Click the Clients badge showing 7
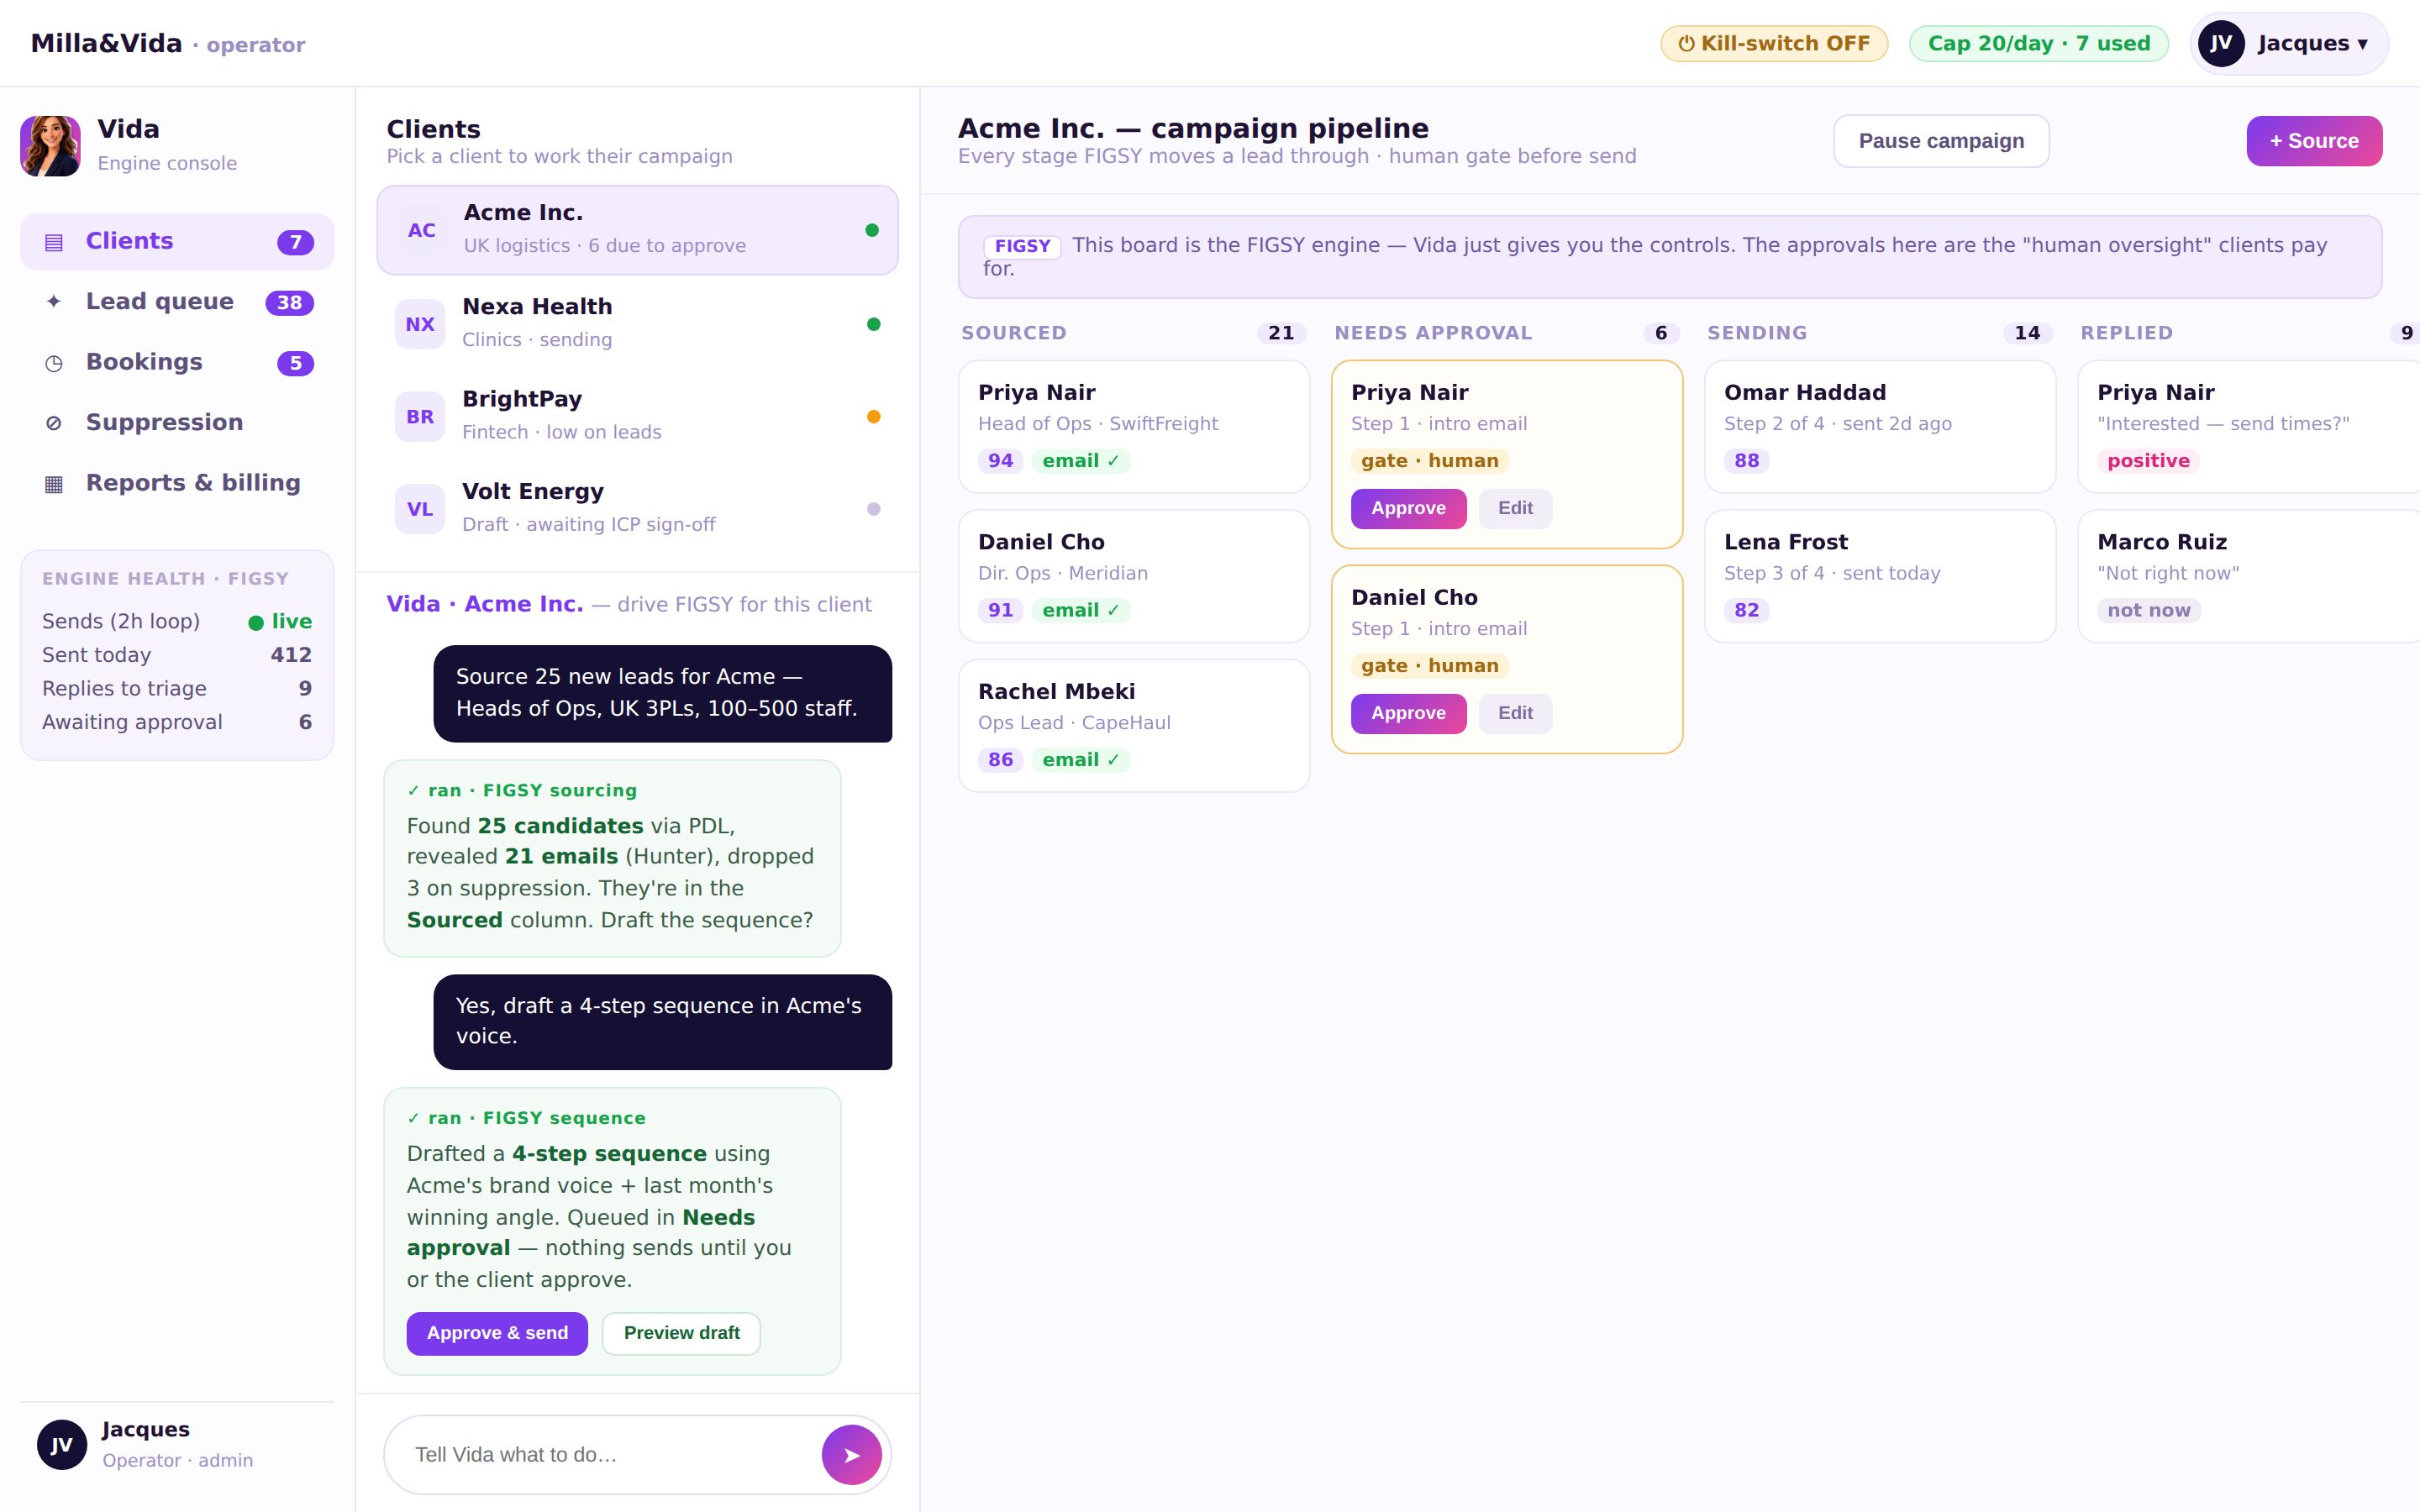This screenshot has width=2420, height=1512. point(295,242)
